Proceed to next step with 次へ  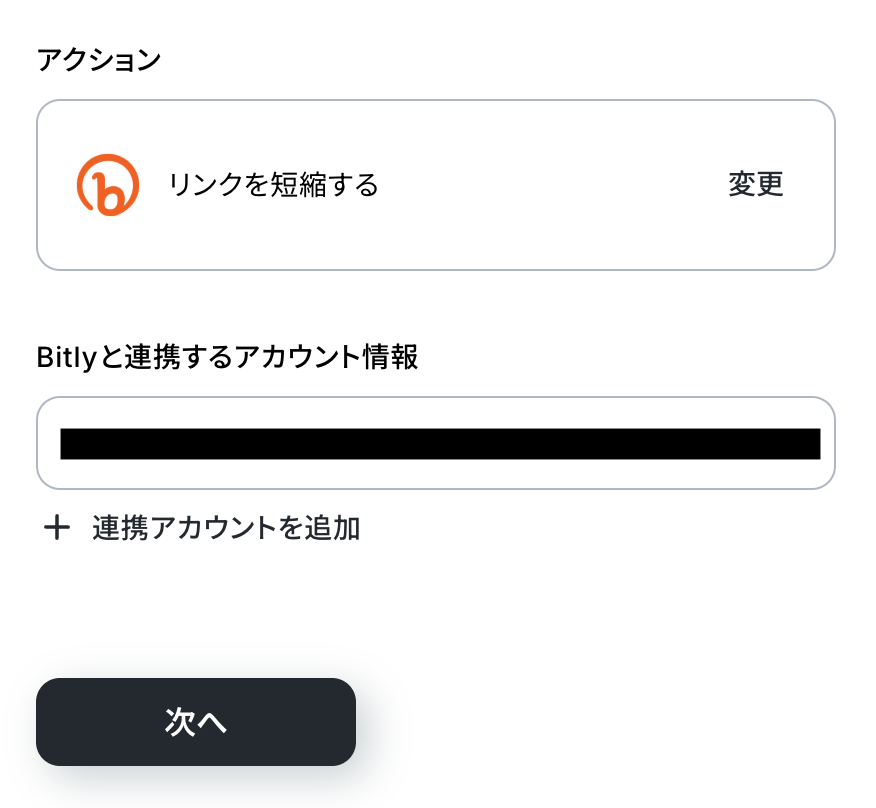[x=196, y=722]
